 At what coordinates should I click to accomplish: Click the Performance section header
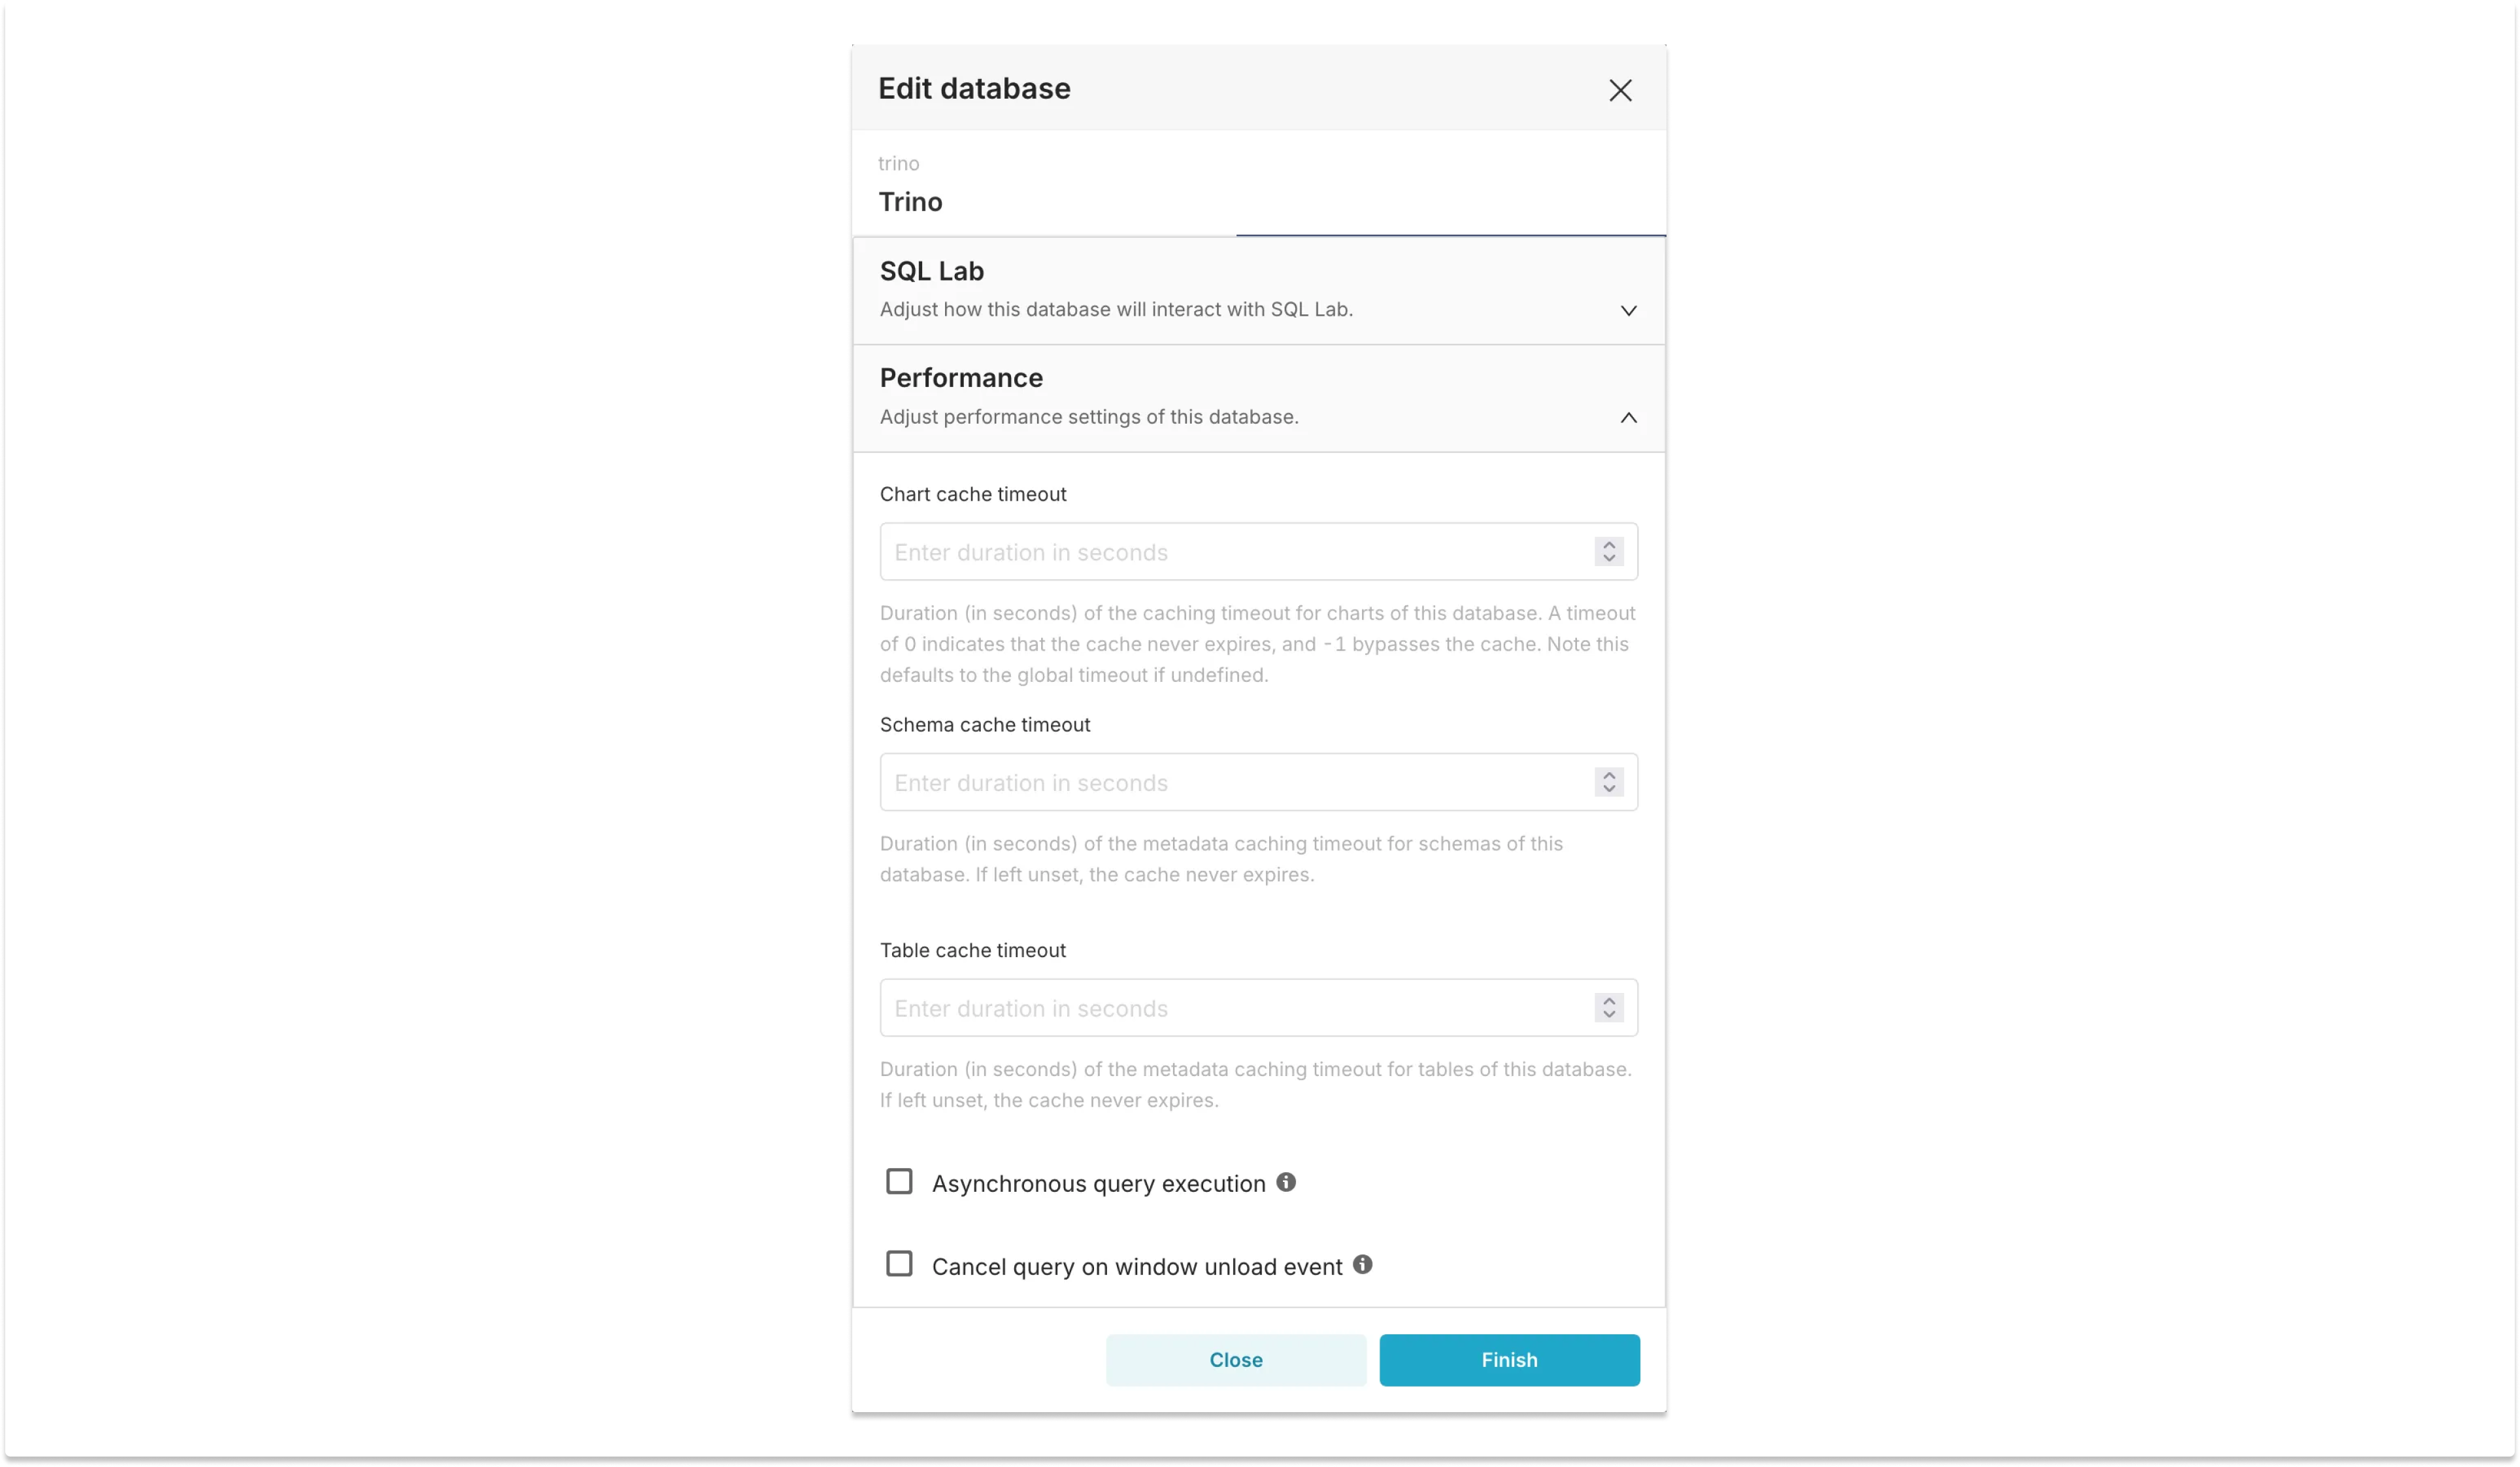(961, 377)
